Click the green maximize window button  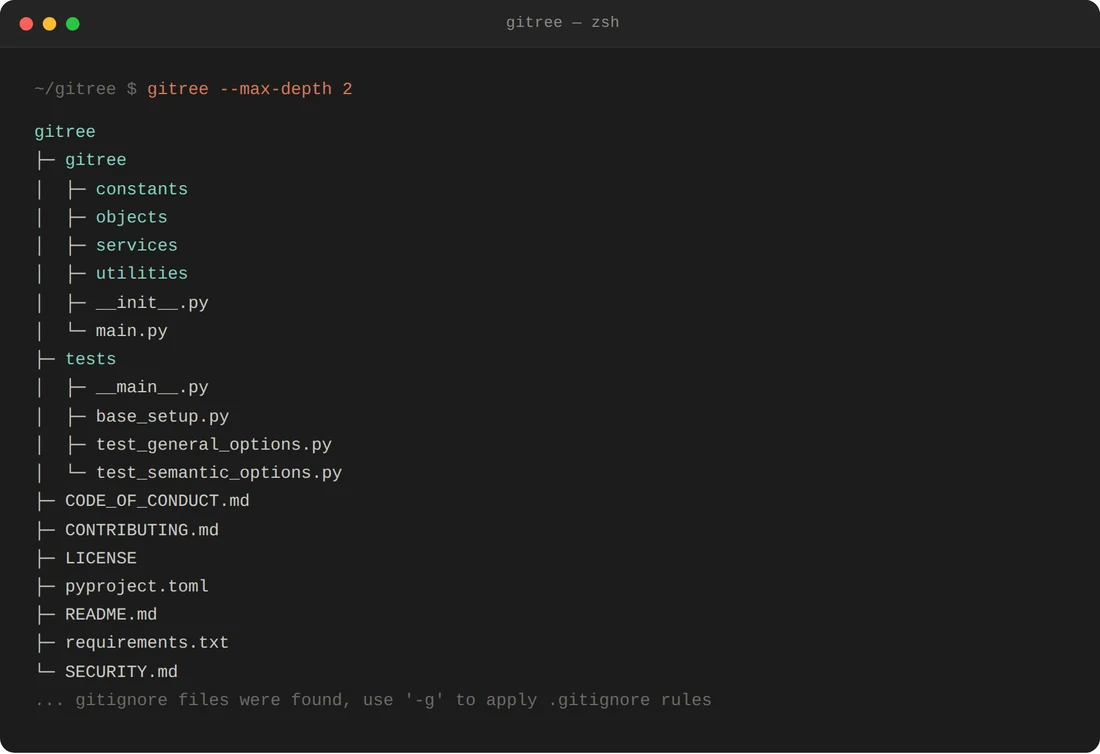(73, 24)
